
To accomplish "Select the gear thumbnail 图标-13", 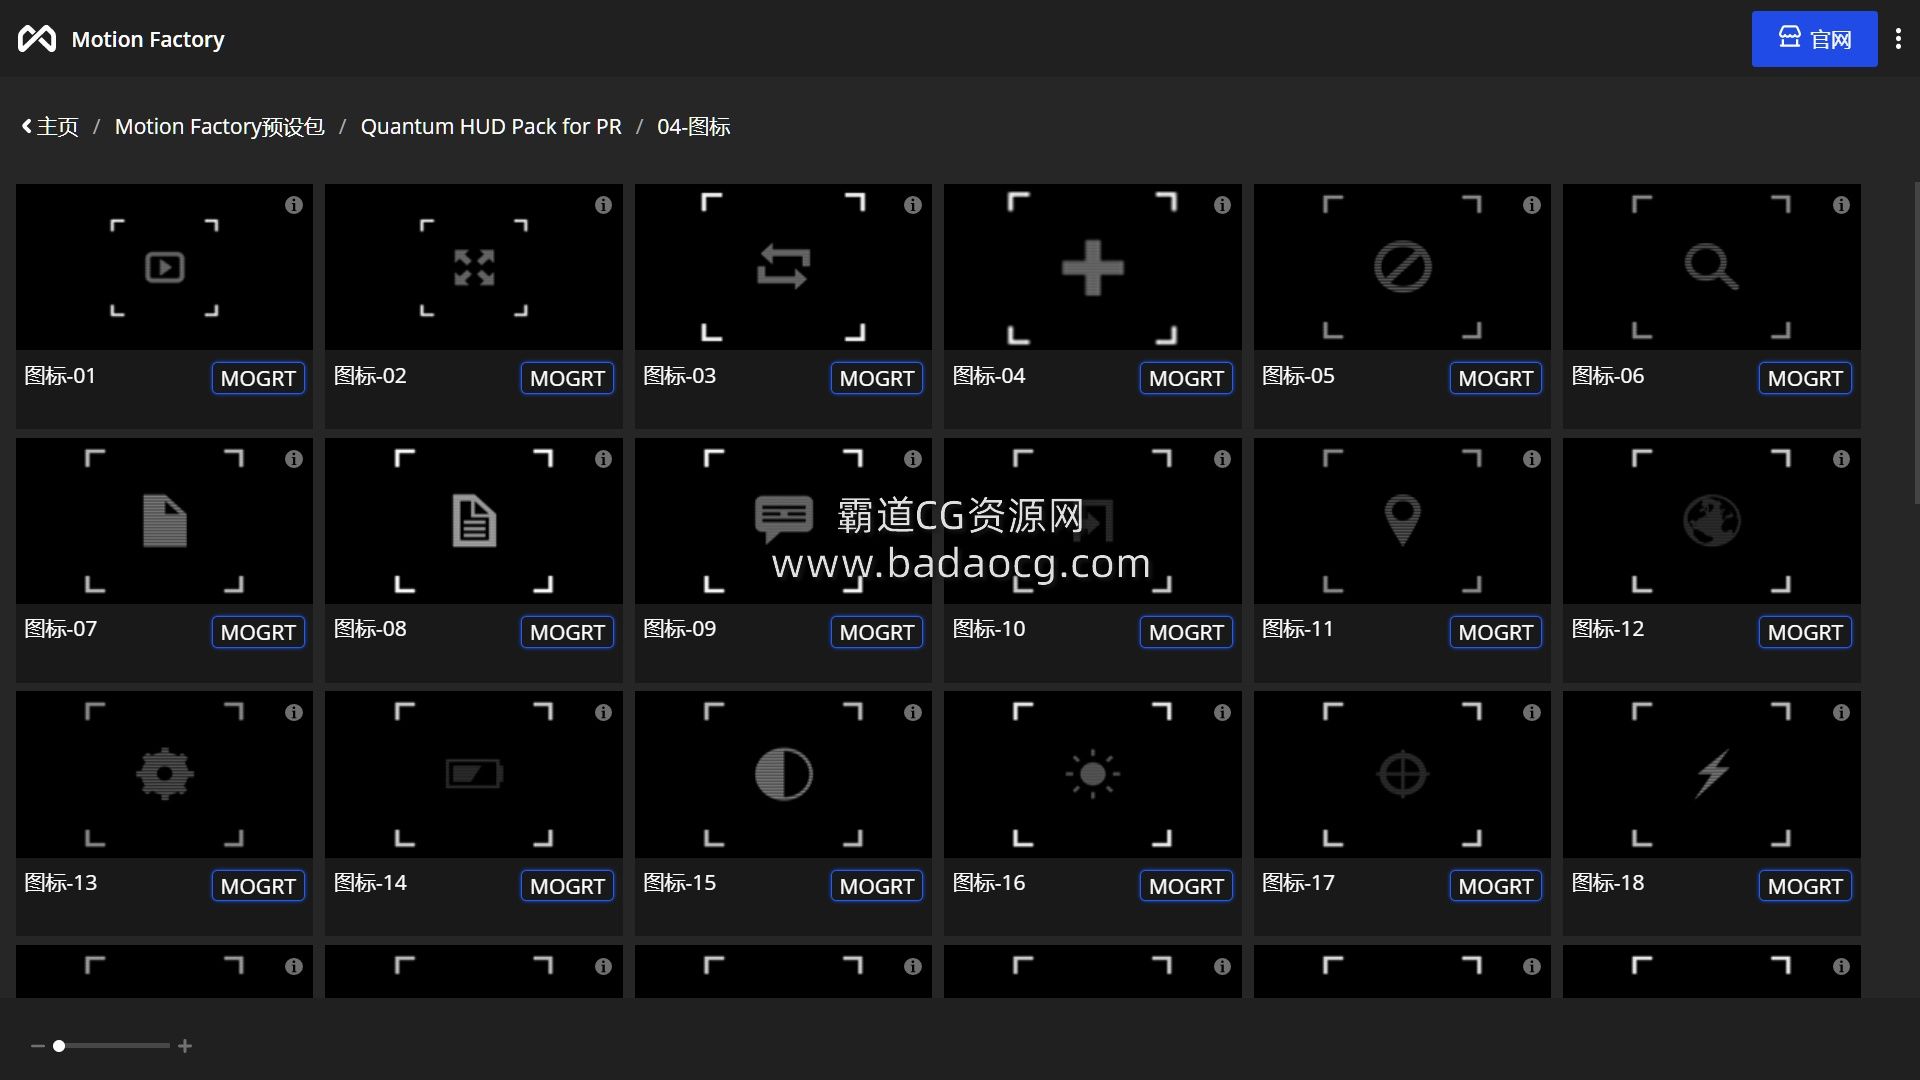I will (164, 774).
